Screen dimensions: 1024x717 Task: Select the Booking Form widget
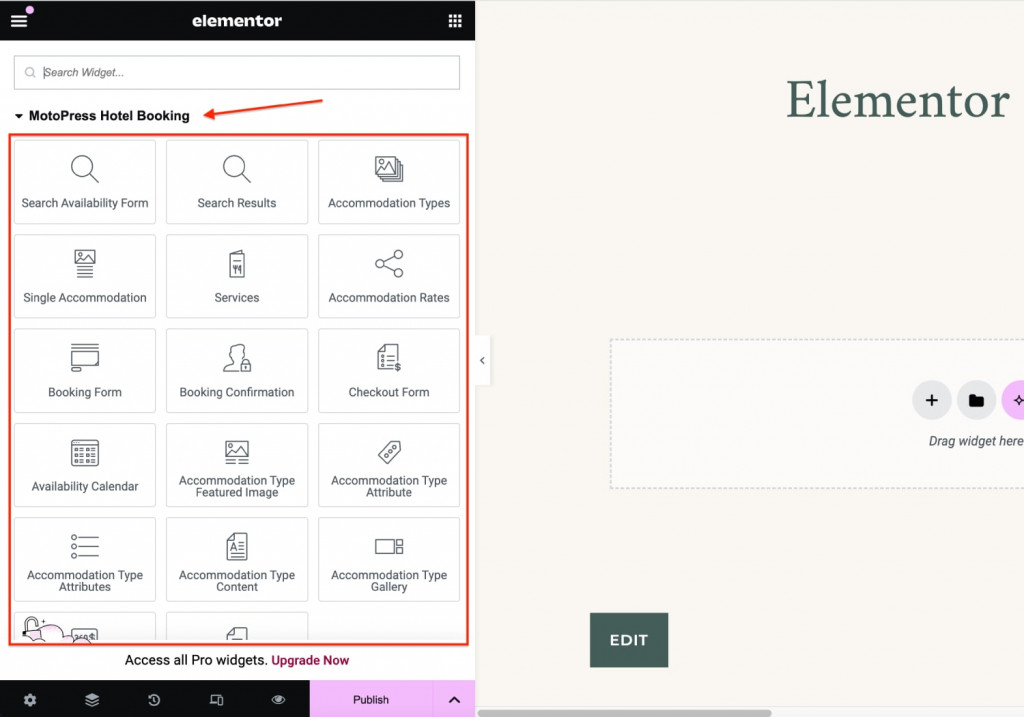[x=85, y=370]
